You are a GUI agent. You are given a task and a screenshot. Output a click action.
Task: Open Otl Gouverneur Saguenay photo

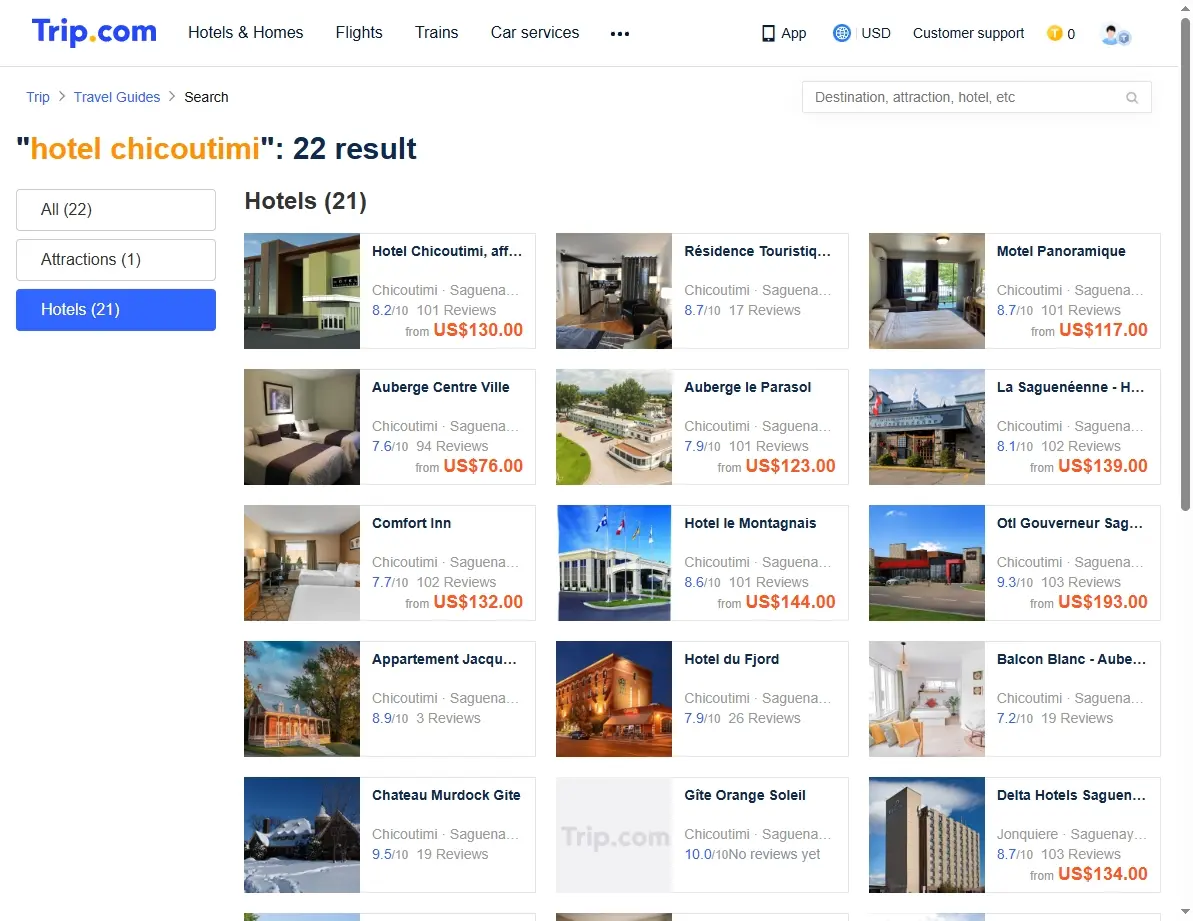tap(927, 564)
